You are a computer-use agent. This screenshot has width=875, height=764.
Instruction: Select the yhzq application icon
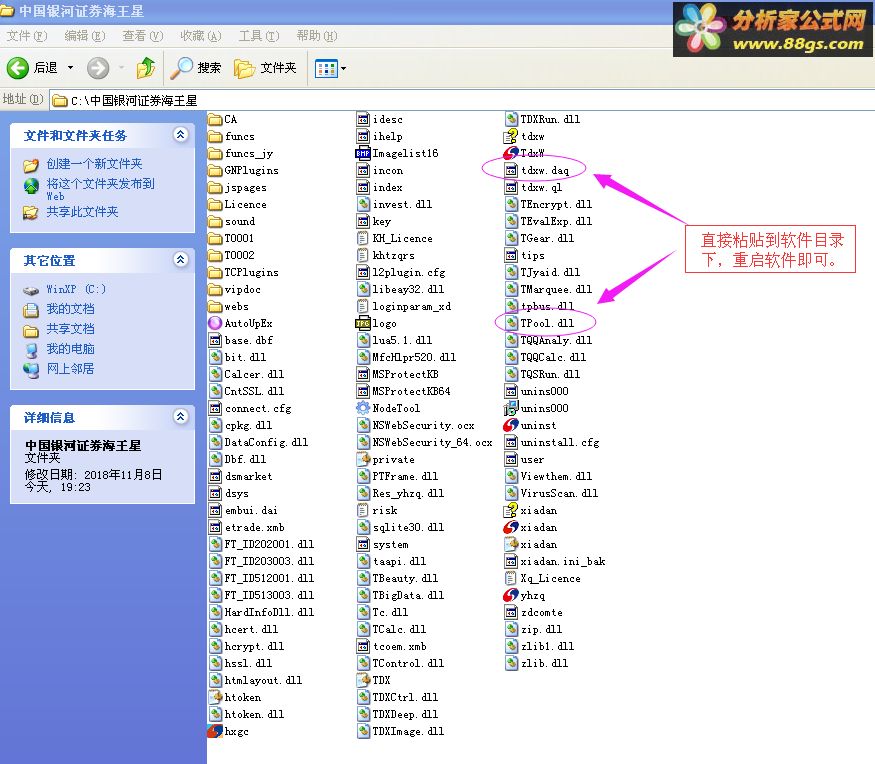pos(511,595)
